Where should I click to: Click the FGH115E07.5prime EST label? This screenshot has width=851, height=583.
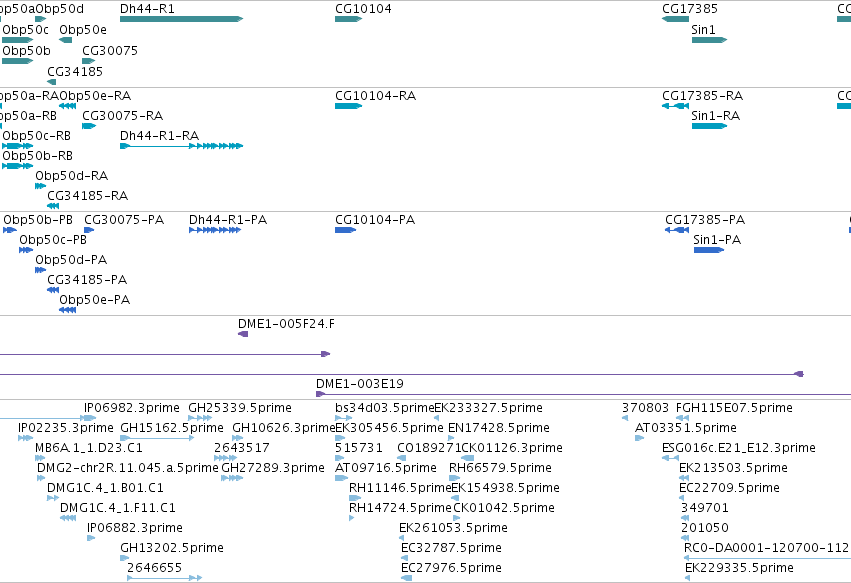point(734,408)
